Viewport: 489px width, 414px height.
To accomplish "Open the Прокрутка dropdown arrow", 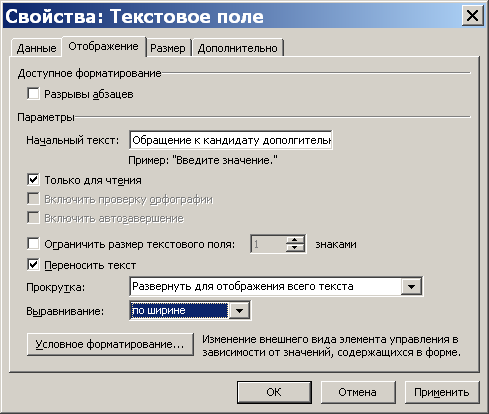I will [411, 286].
